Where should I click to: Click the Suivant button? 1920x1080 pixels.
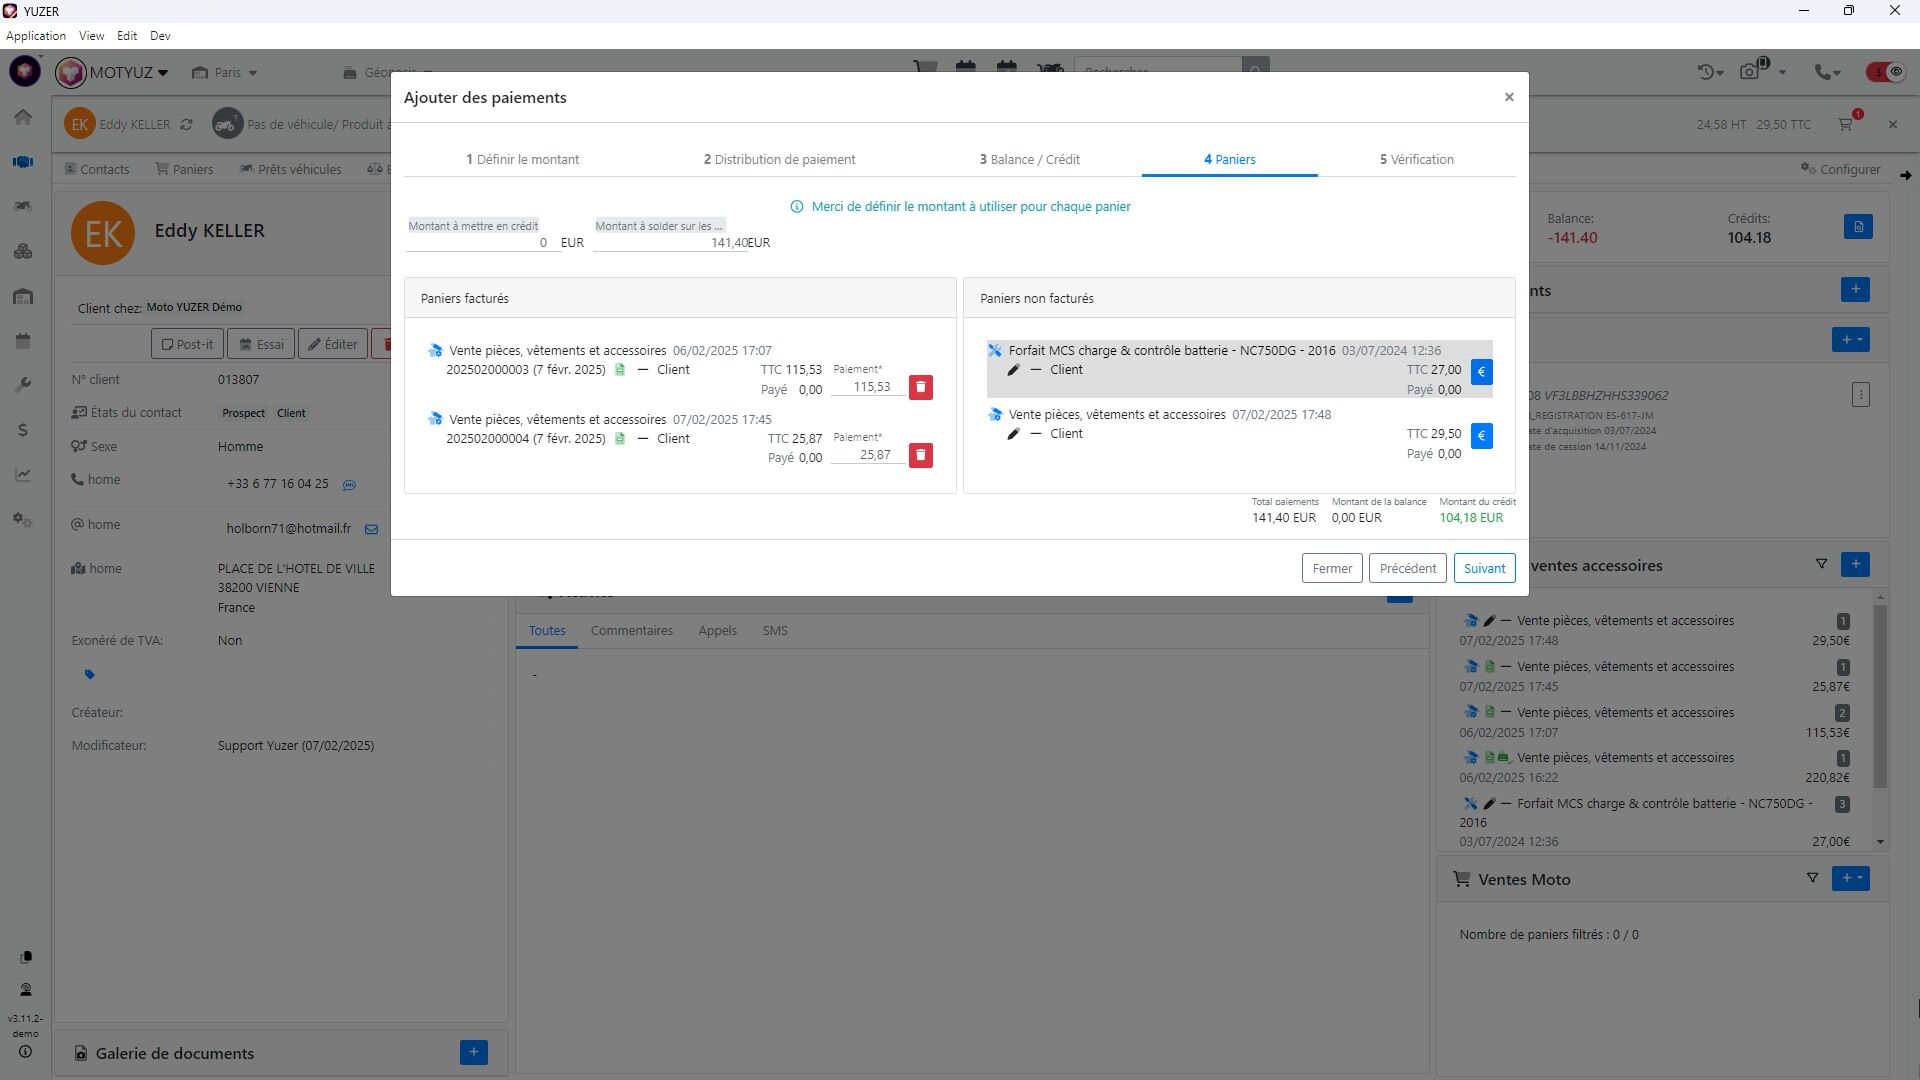coord(1484,568)
